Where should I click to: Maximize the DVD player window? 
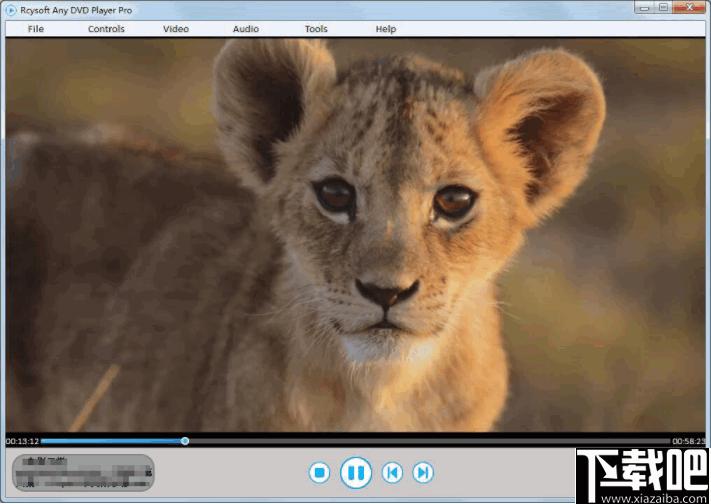(x=664, y=8)
